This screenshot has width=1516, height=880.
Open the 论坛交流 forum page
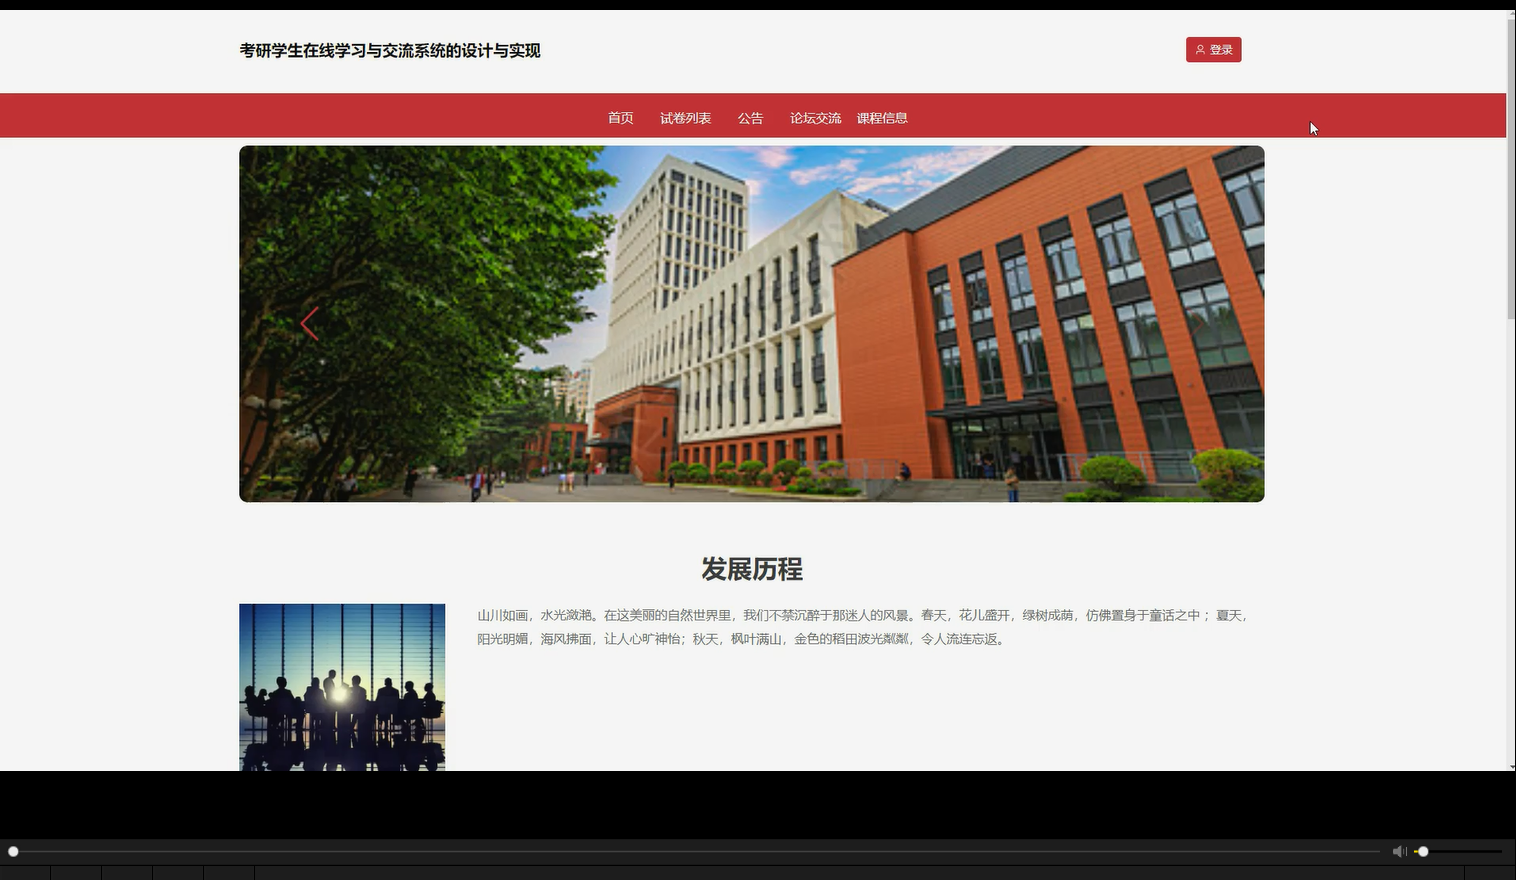click(x=815, y=118)
